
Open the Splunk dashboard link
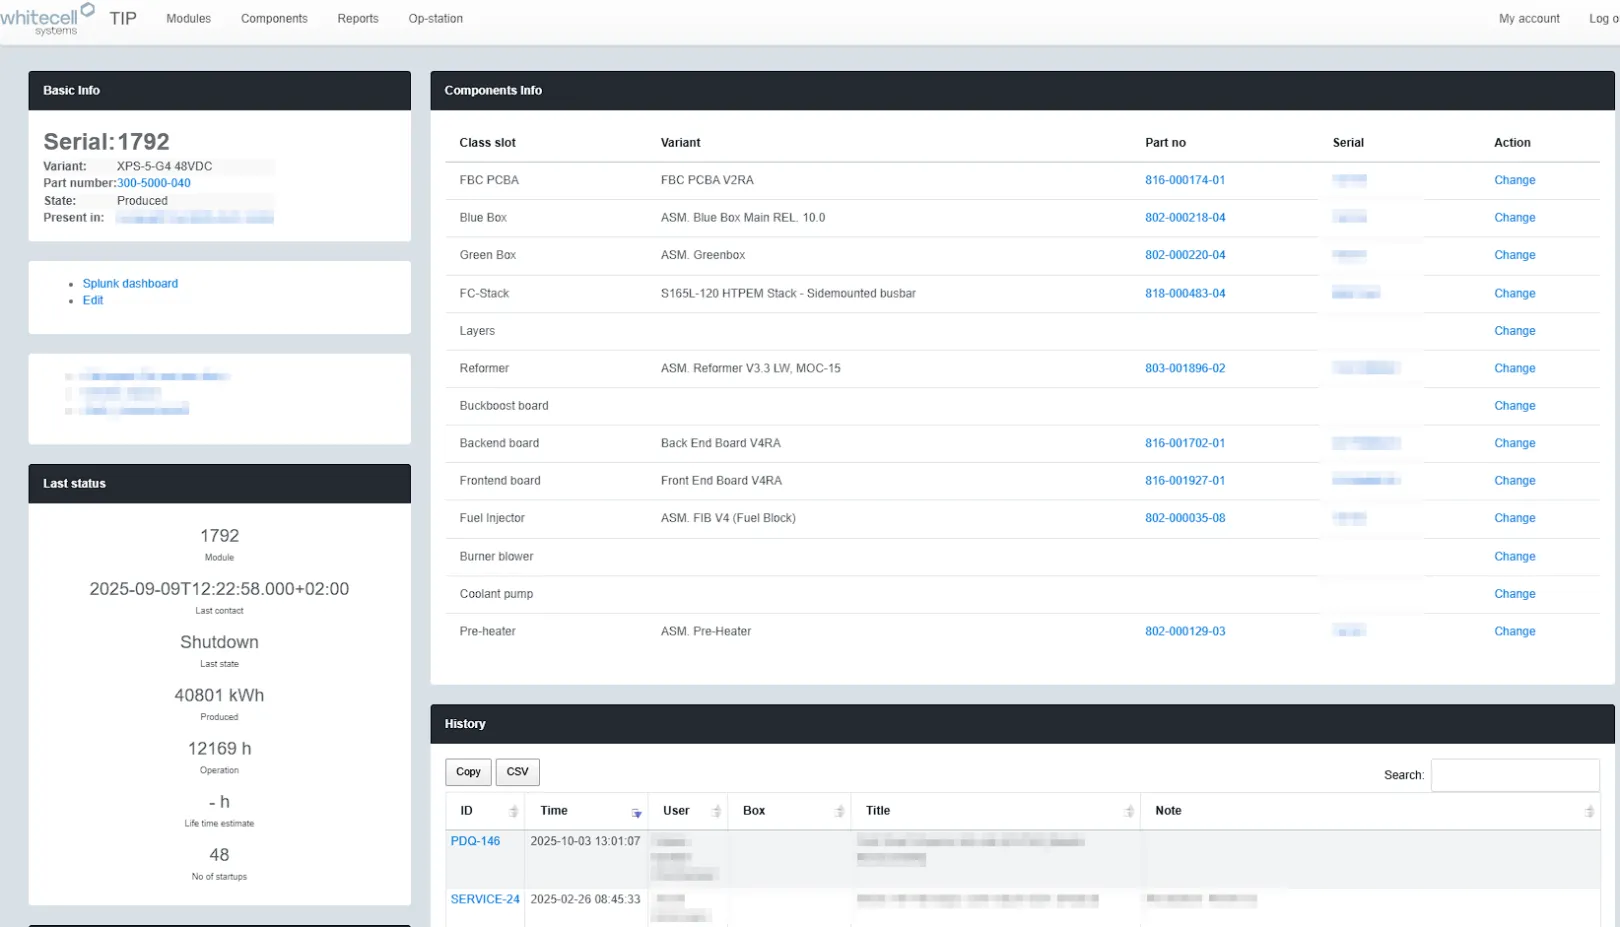[130, 283]
